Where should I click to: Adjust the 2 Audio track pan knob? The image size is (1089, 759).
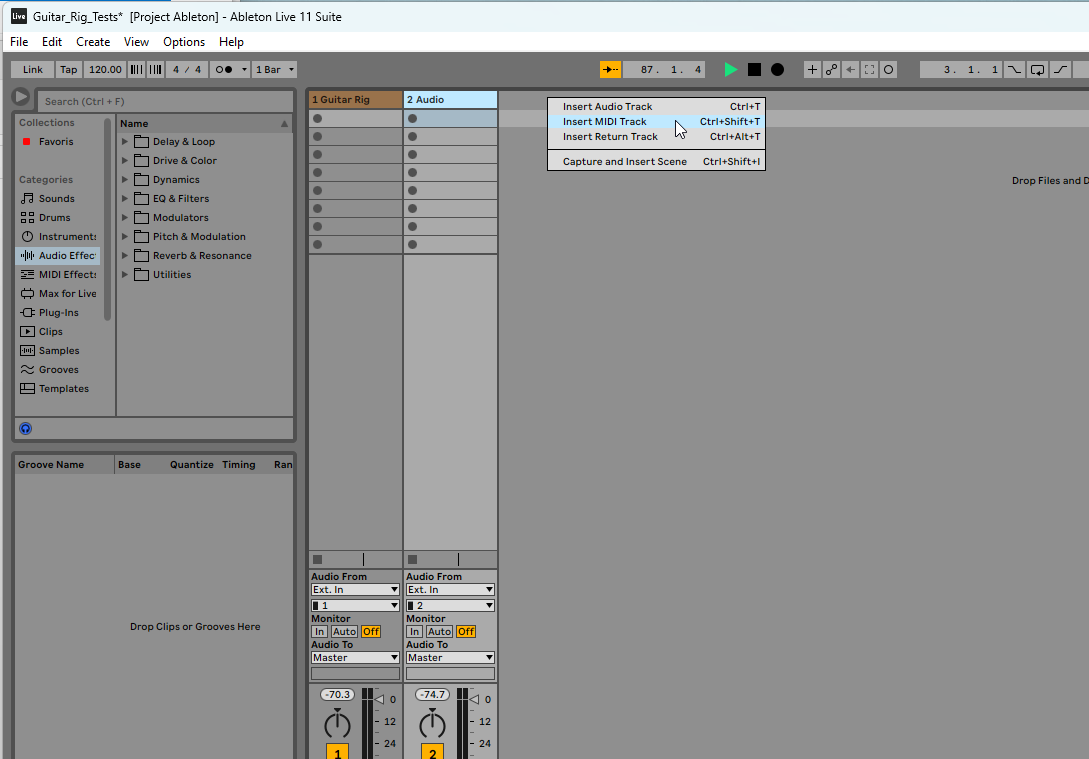click(432, 724)
